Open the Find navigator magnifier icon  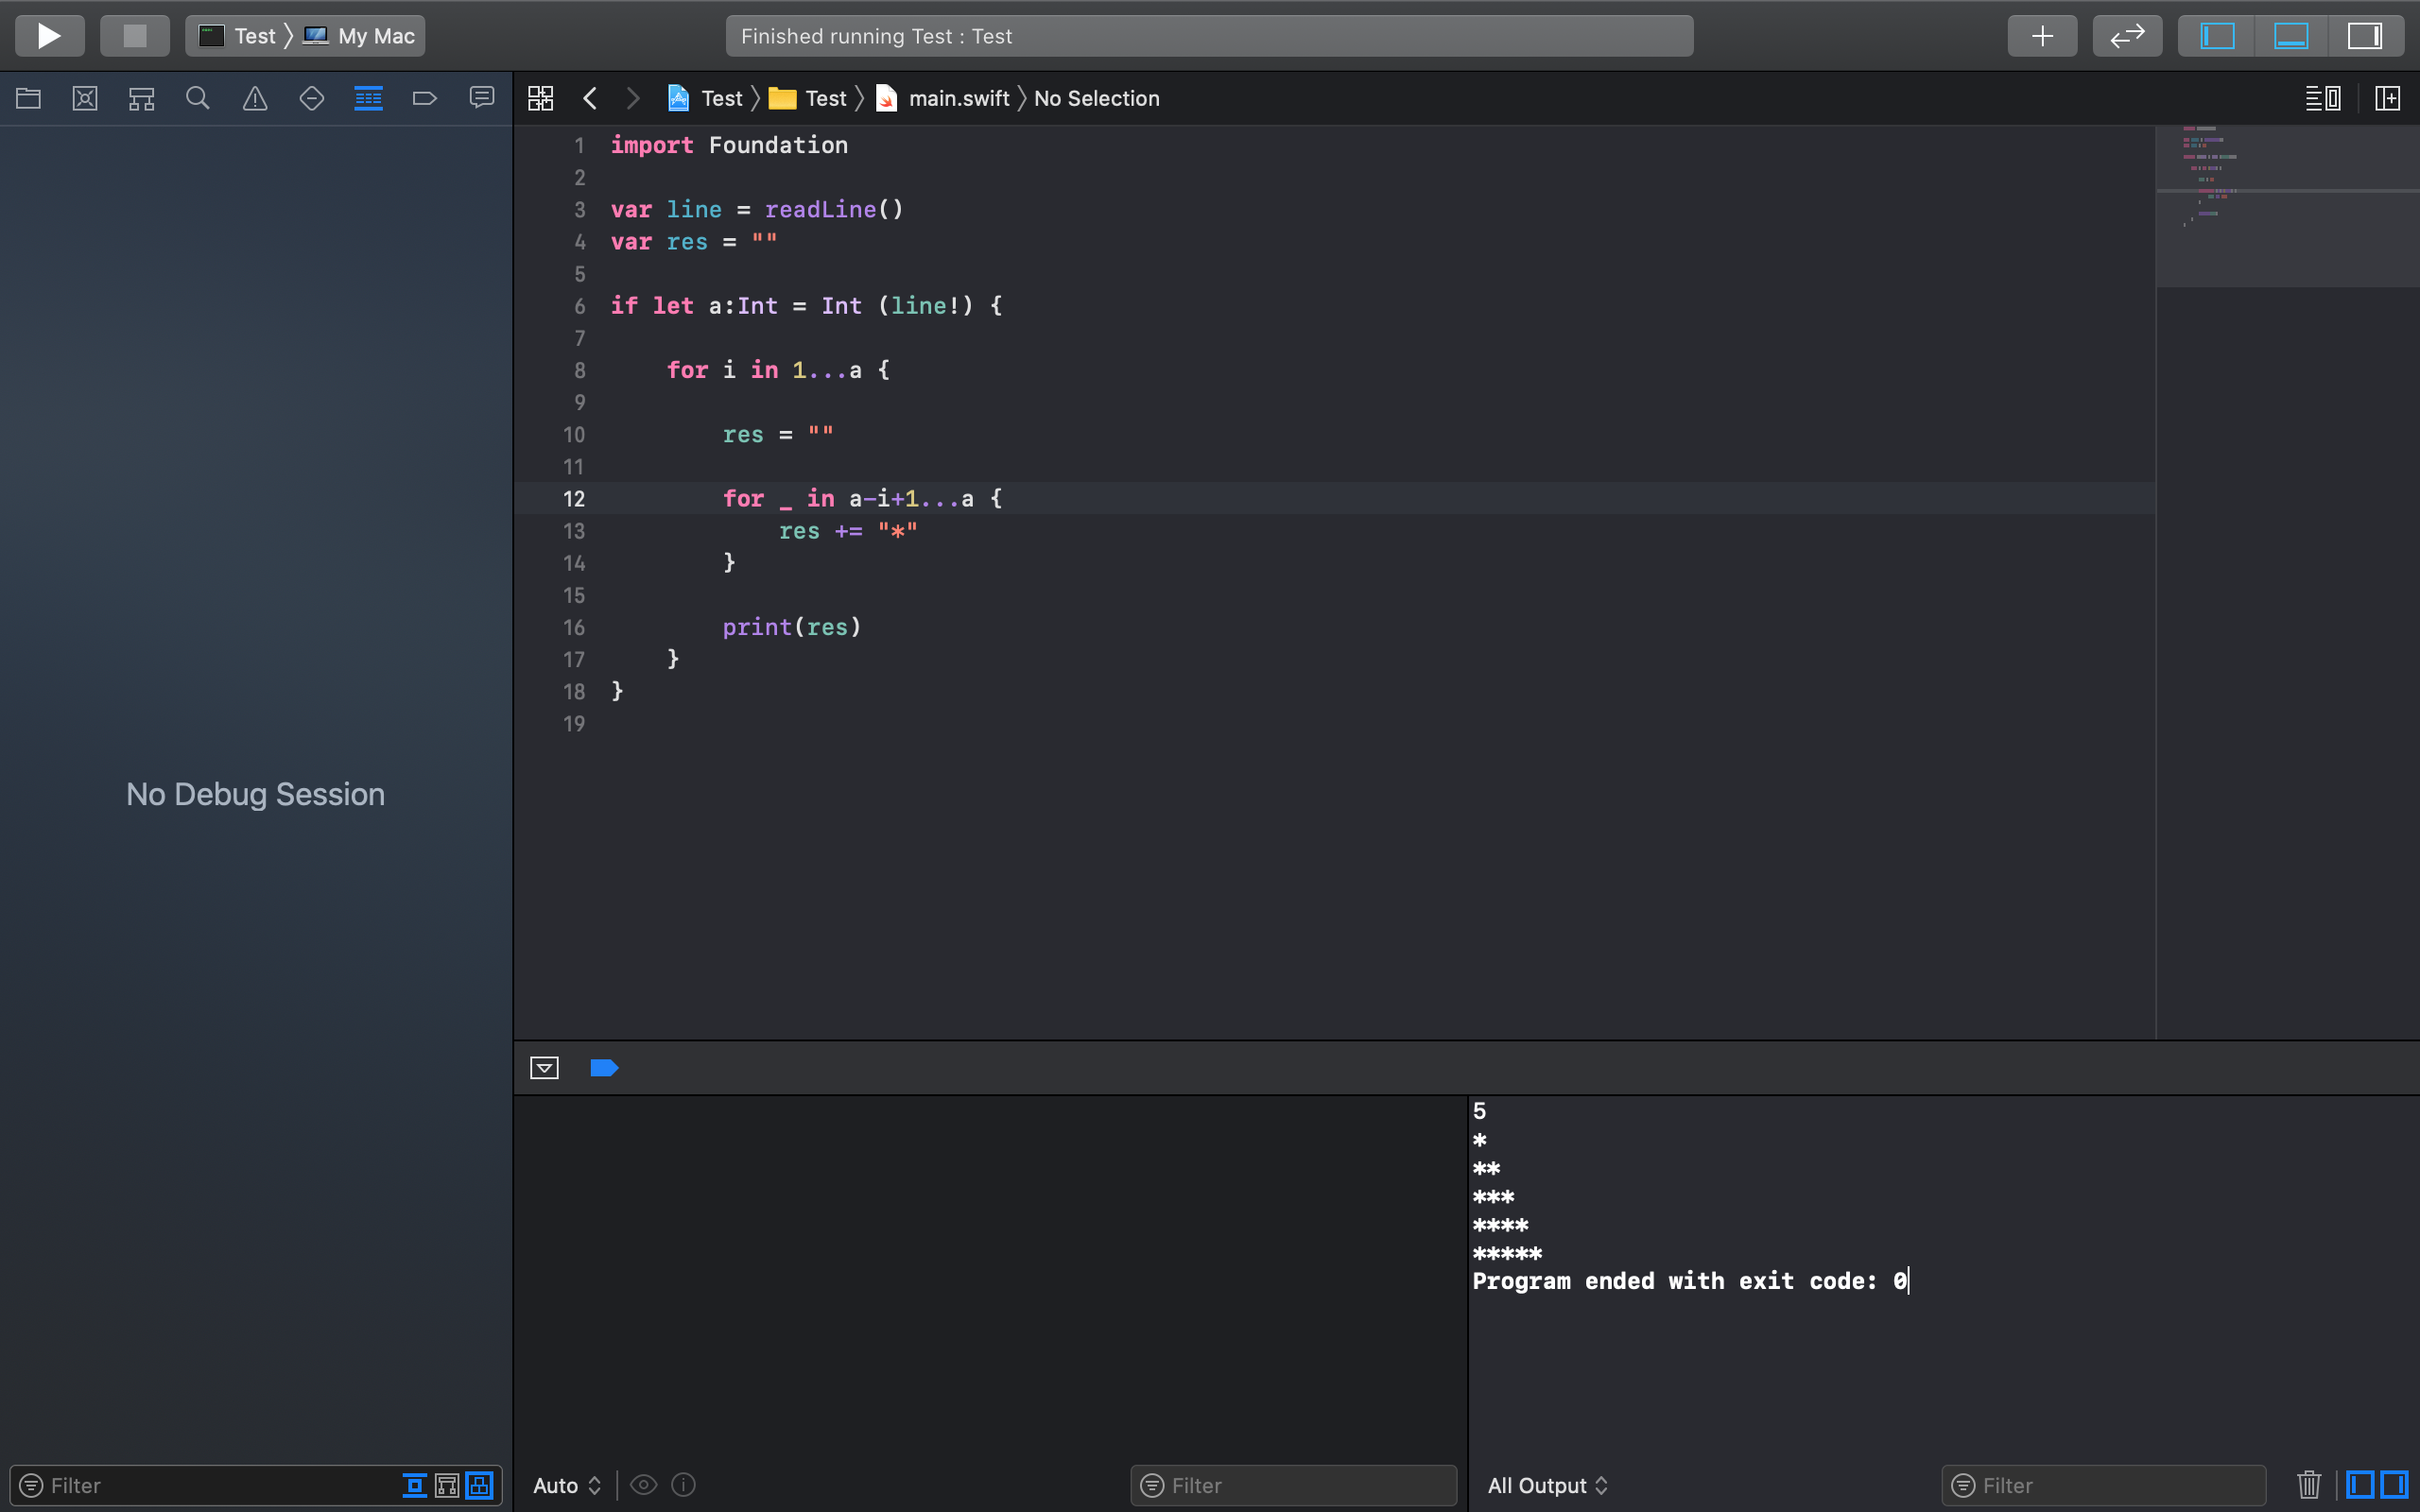[x=198, y=98]
